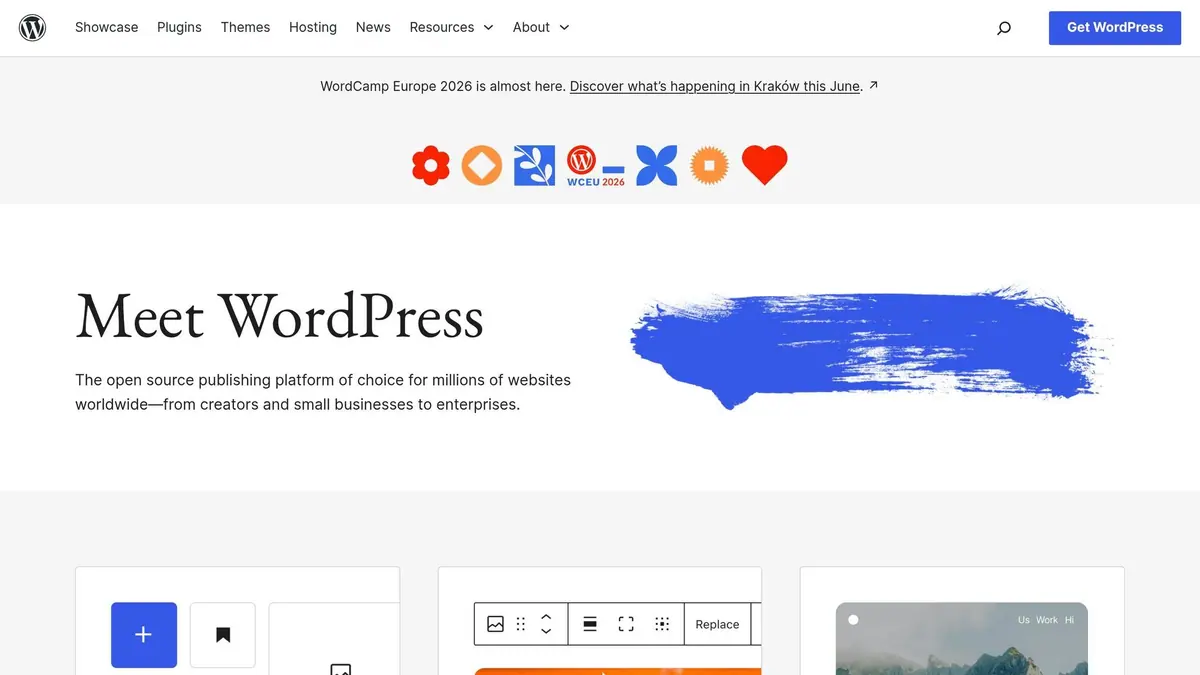The height and width of the screenshot is (675, 1200).
Task: Click the external arrow after Kraków link
Action: 873,85
